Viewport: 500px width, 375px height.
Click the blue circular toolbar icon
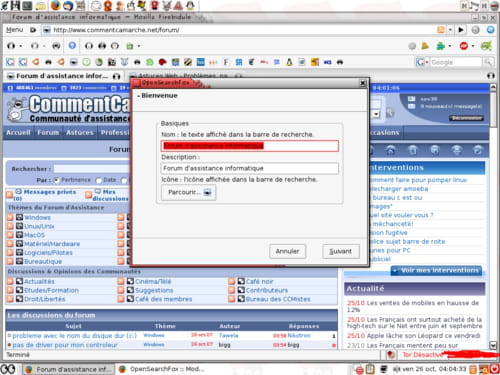coord(72,46)
